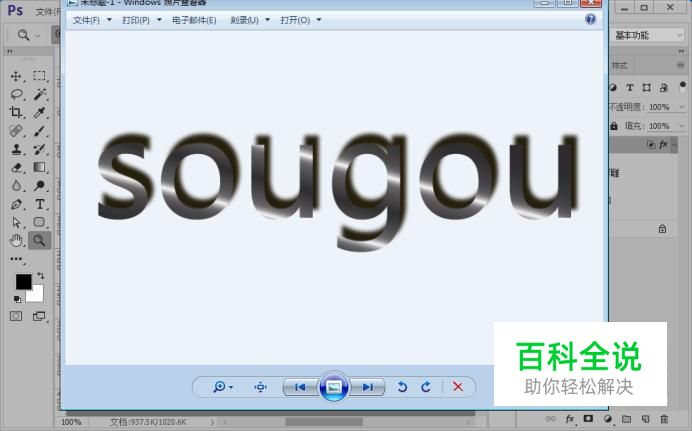The width and height of the screenshot is (692, 431).
Task: Click the foreground black color swatch
Action: [x=23, y=281]
